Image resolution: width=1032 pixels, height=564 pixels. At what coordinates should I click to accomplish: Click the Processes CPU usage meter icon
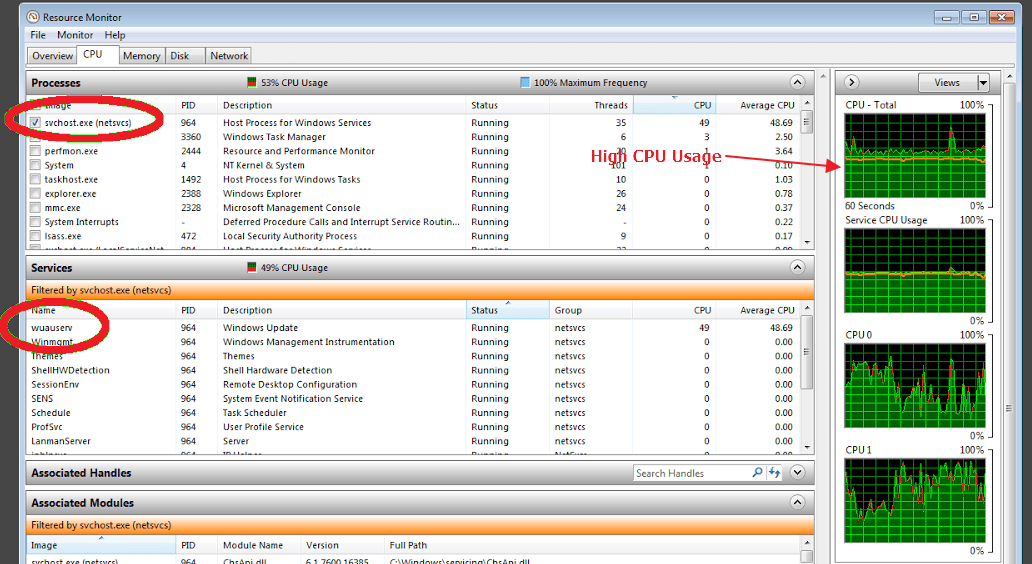[x=252, y=83]
